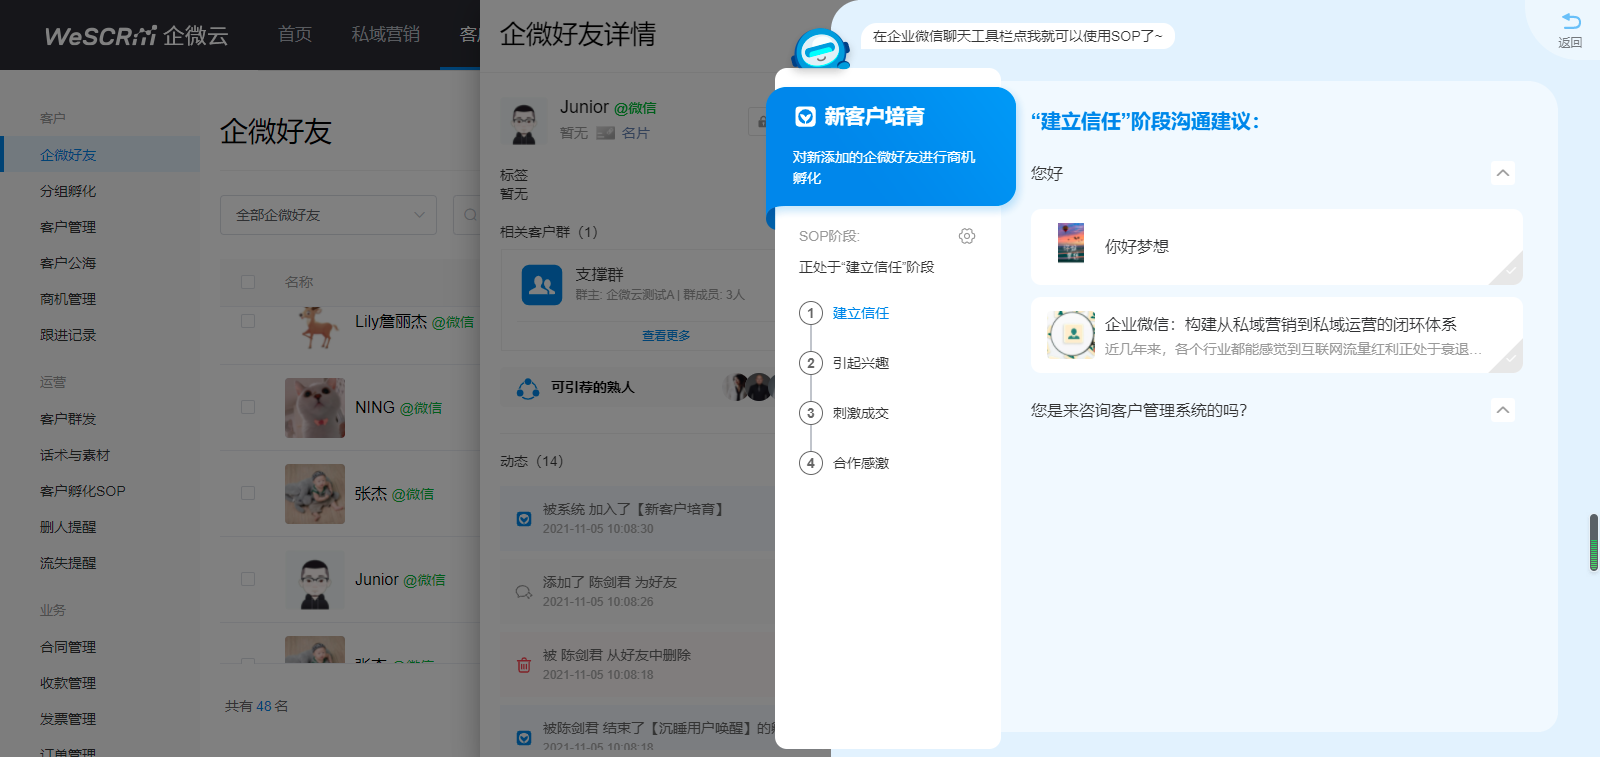The height and width of the screenshot is (757, 1600).
Task: Click the 支撑群 group avatar icon
Action: tap(542, 284)
